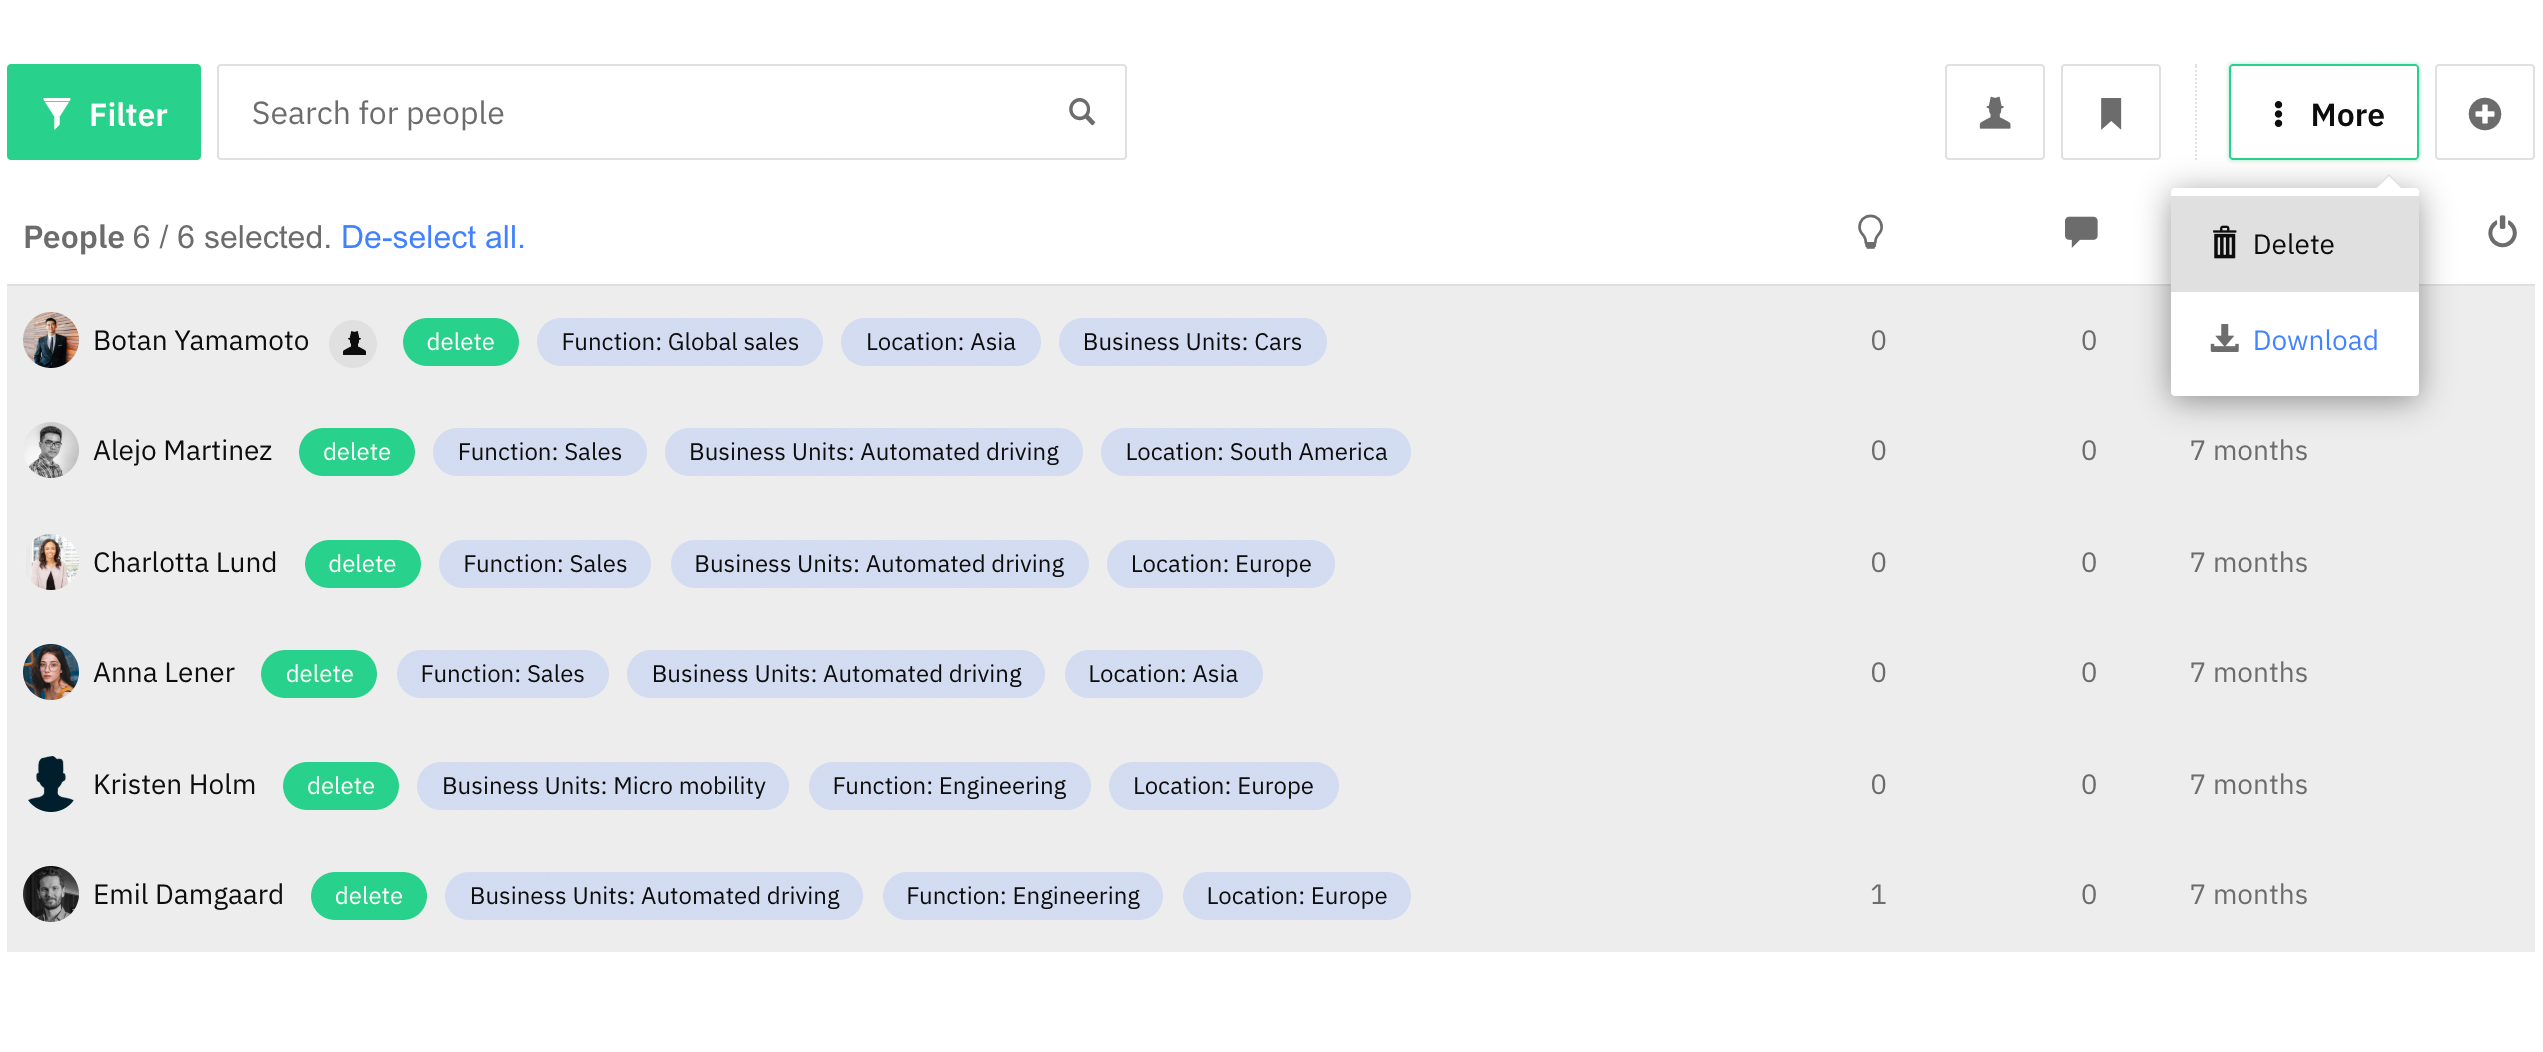This screenshot has height=1052, width=2543.
Task: Click Charlotta Lund's avatar photo
Action: (51, 562)
